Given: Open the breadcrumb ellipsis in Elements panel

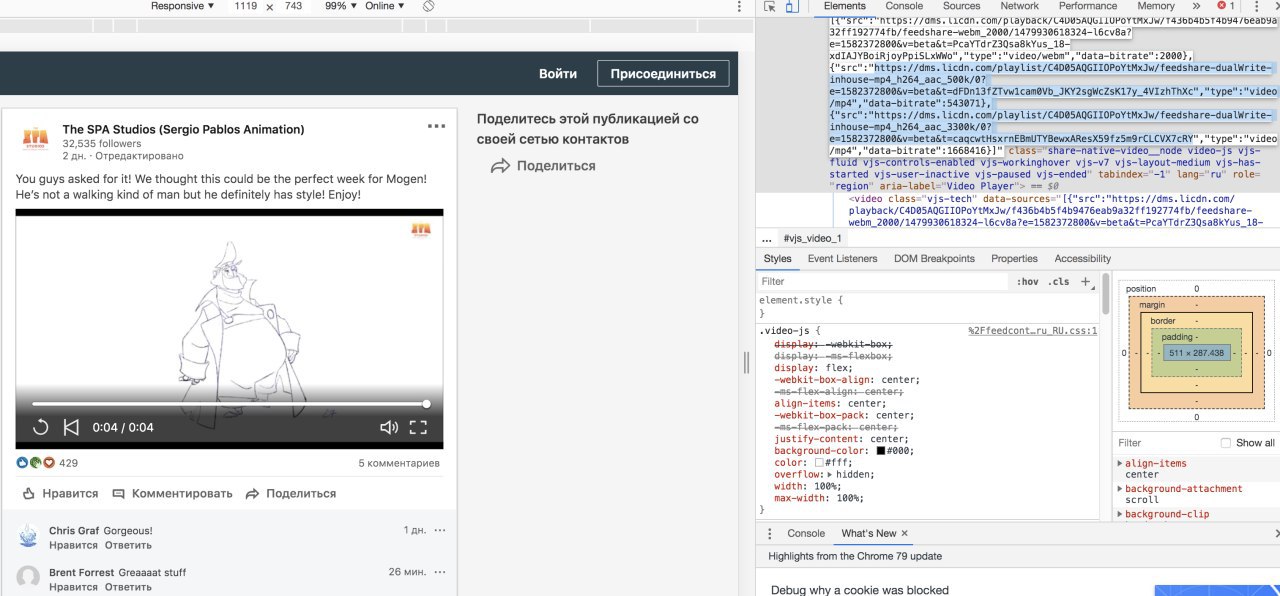Looking at the screenshot, I should click(767, 238).
